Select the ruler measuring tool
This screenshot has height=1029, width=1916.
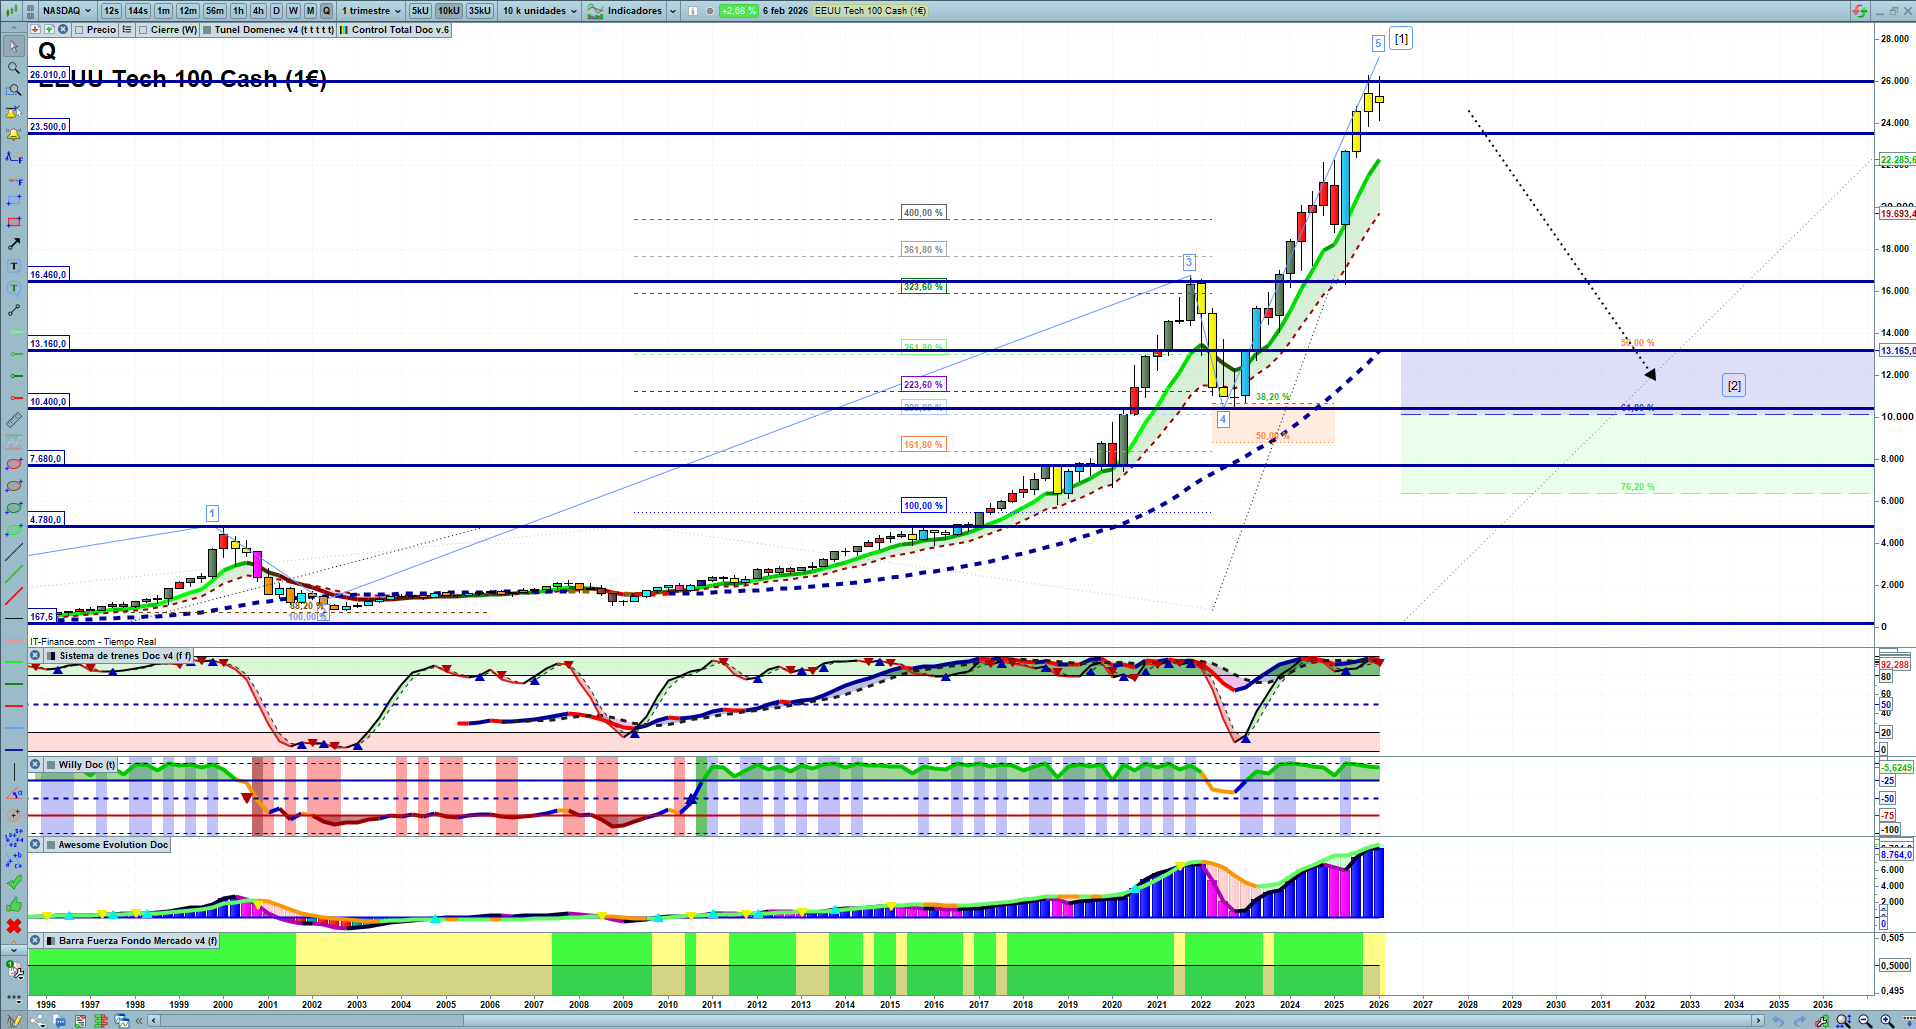click(14, 420)
